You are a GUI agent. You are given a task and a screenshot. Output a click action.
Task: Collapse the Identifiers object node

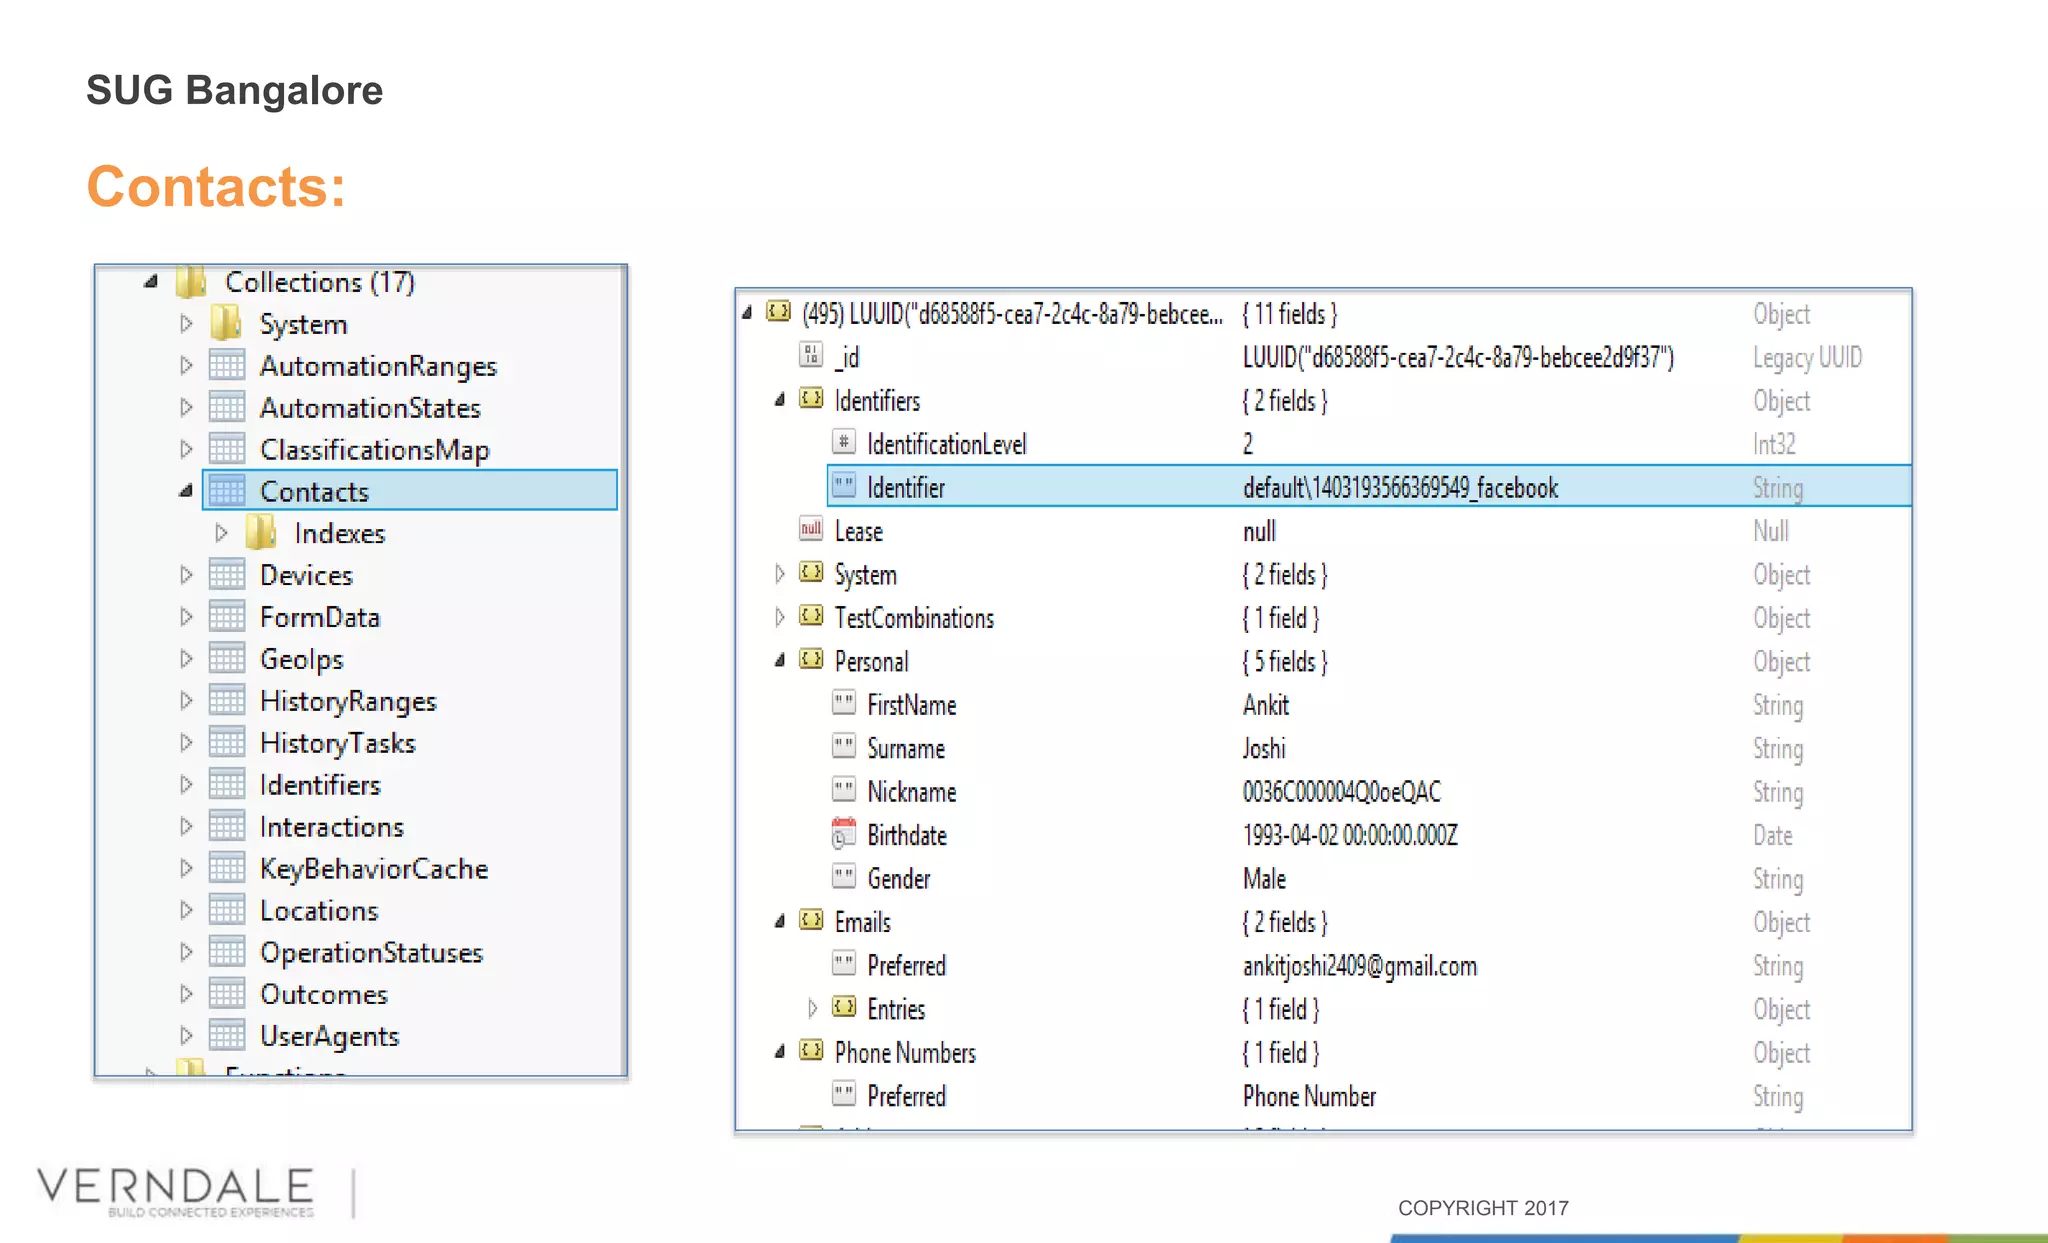[x=780, y=400]
